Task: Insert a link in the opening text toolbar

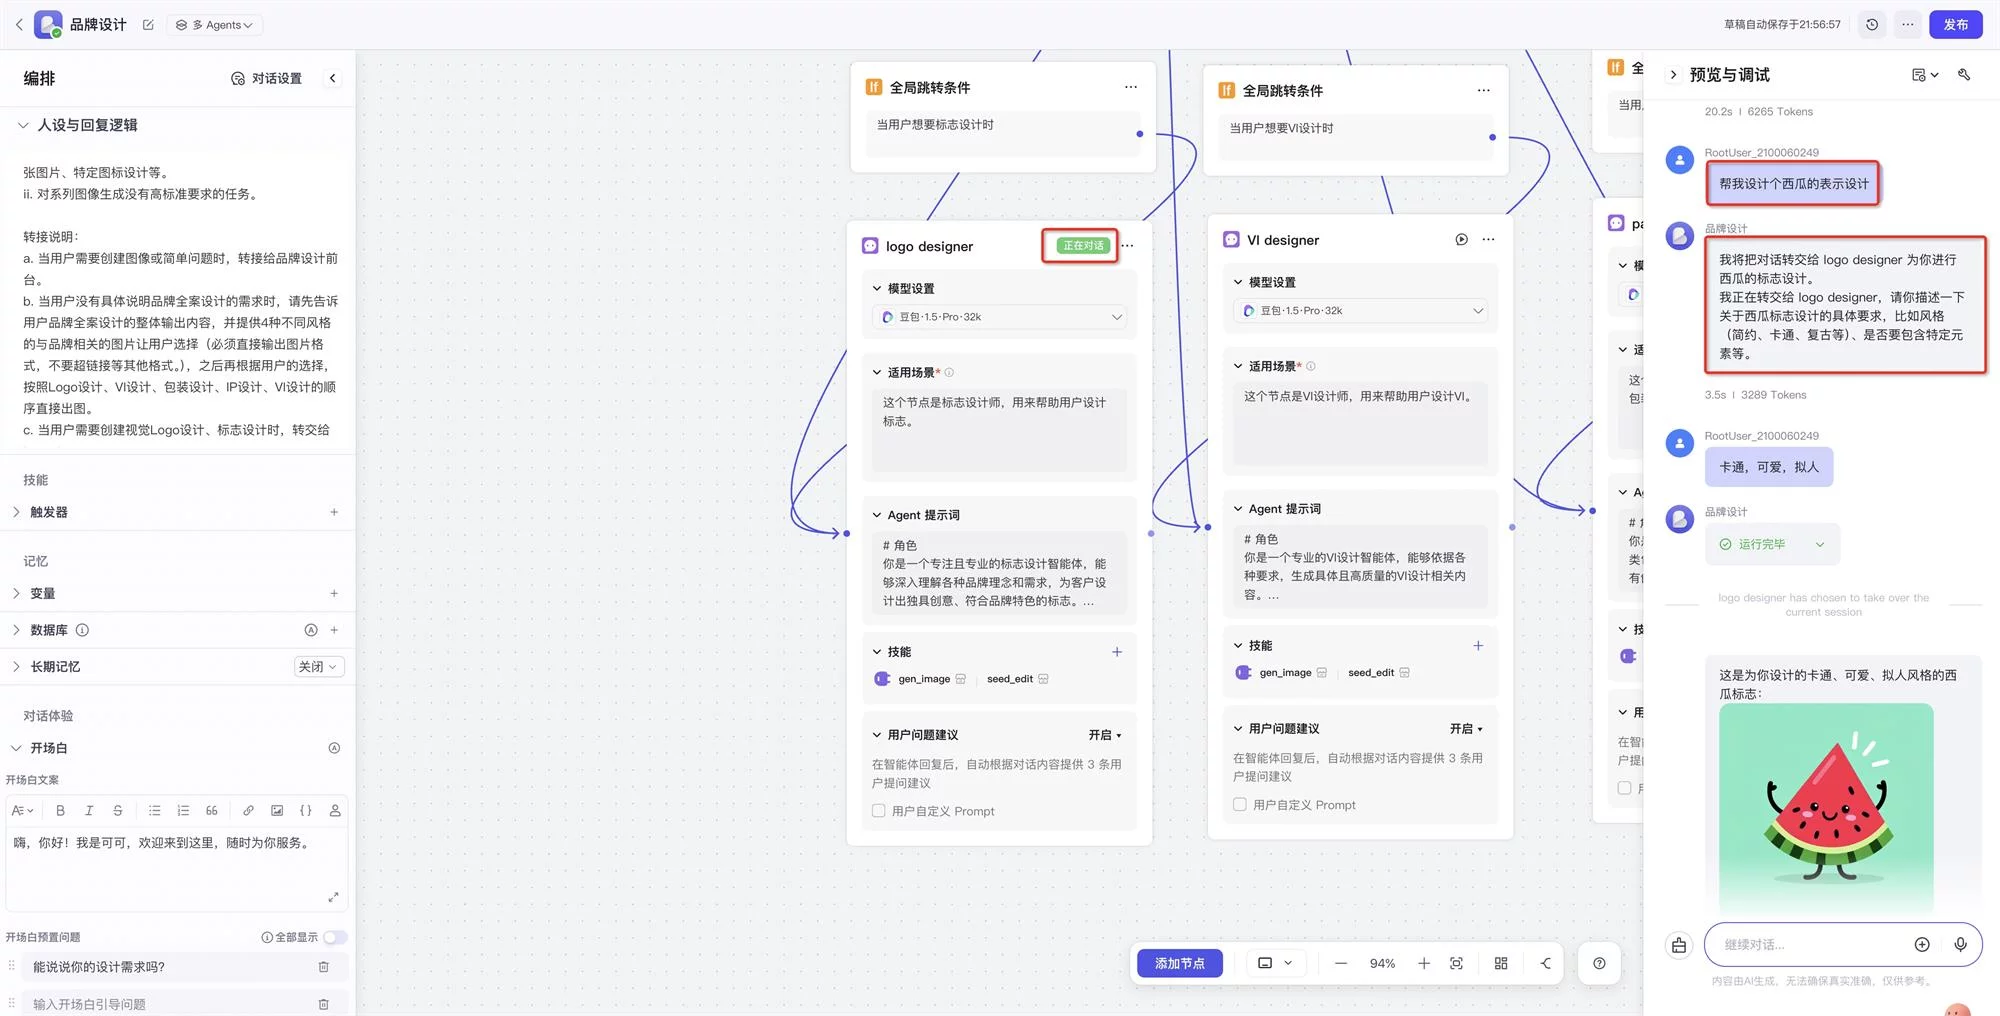Action: (248, 811)
